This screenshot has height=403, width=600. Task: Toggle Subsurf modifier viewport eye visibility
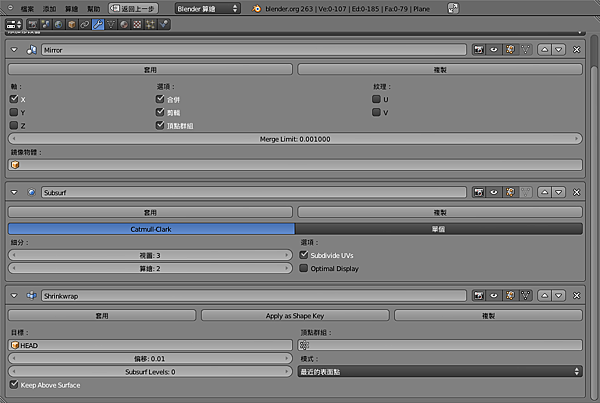pos(494,192)
